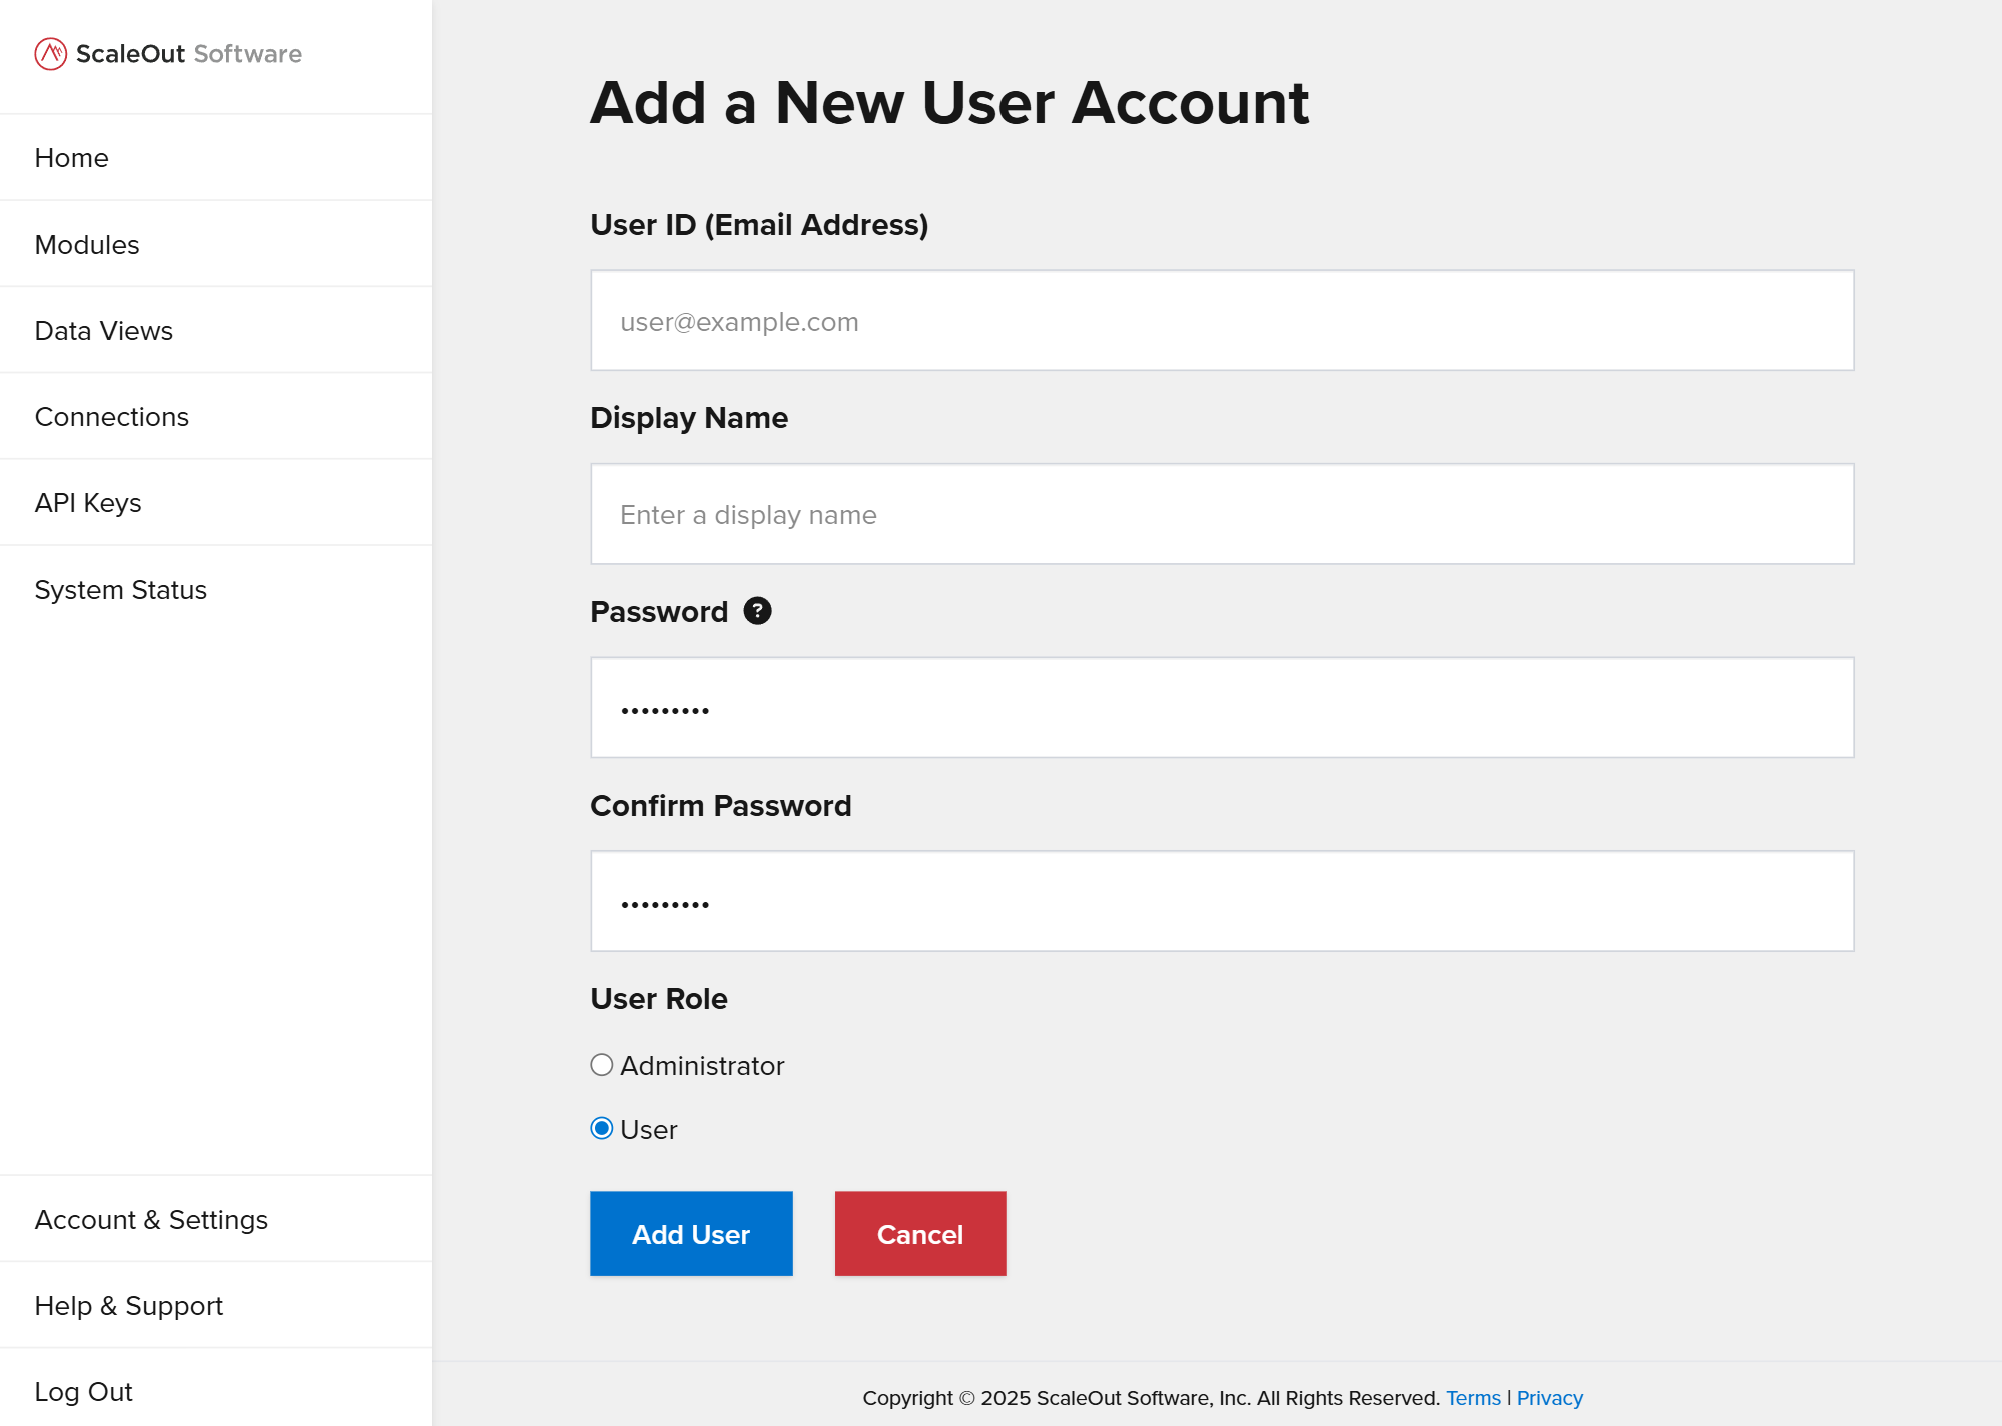Open Help & Support
2002x1426 pixels.
tap(128, 1305)
